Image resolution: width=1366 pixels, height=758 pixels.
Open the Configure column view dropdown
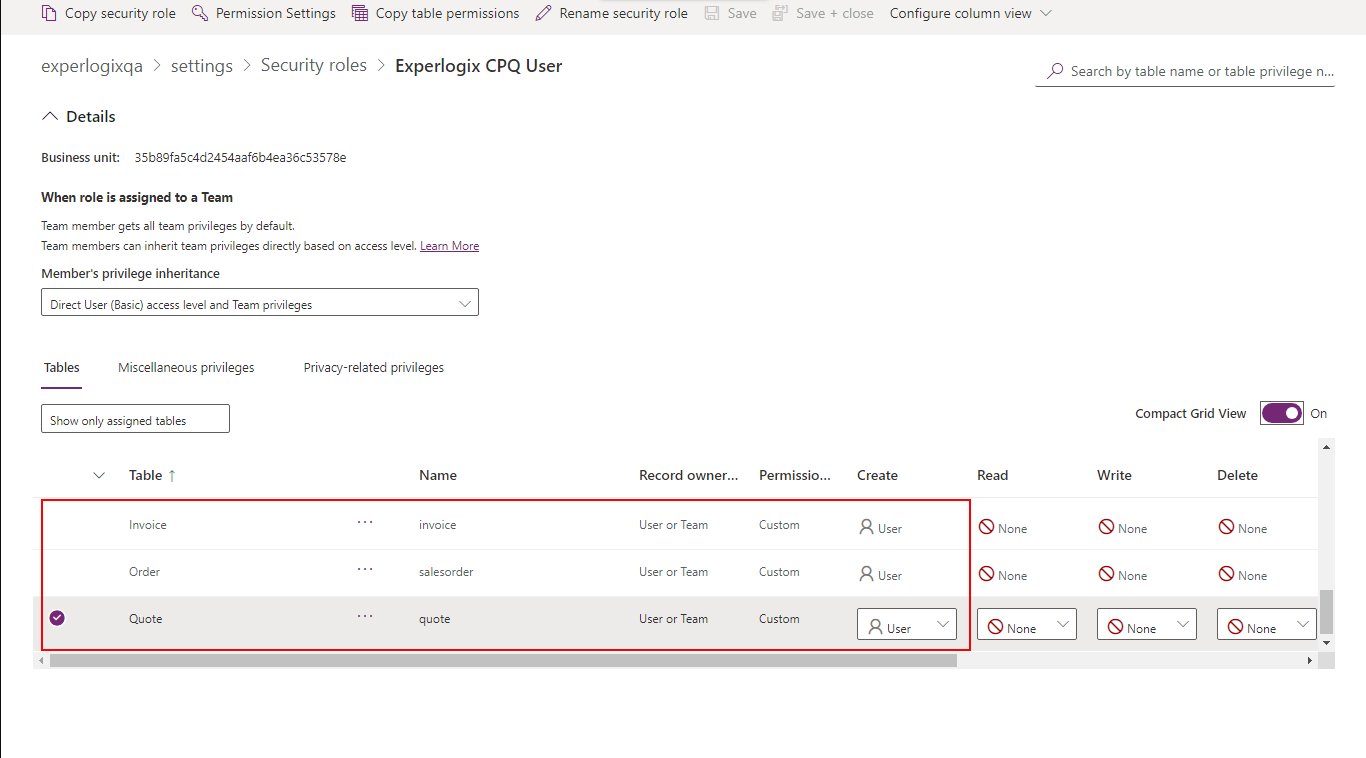pyautogui.click(x=970, y=13)
